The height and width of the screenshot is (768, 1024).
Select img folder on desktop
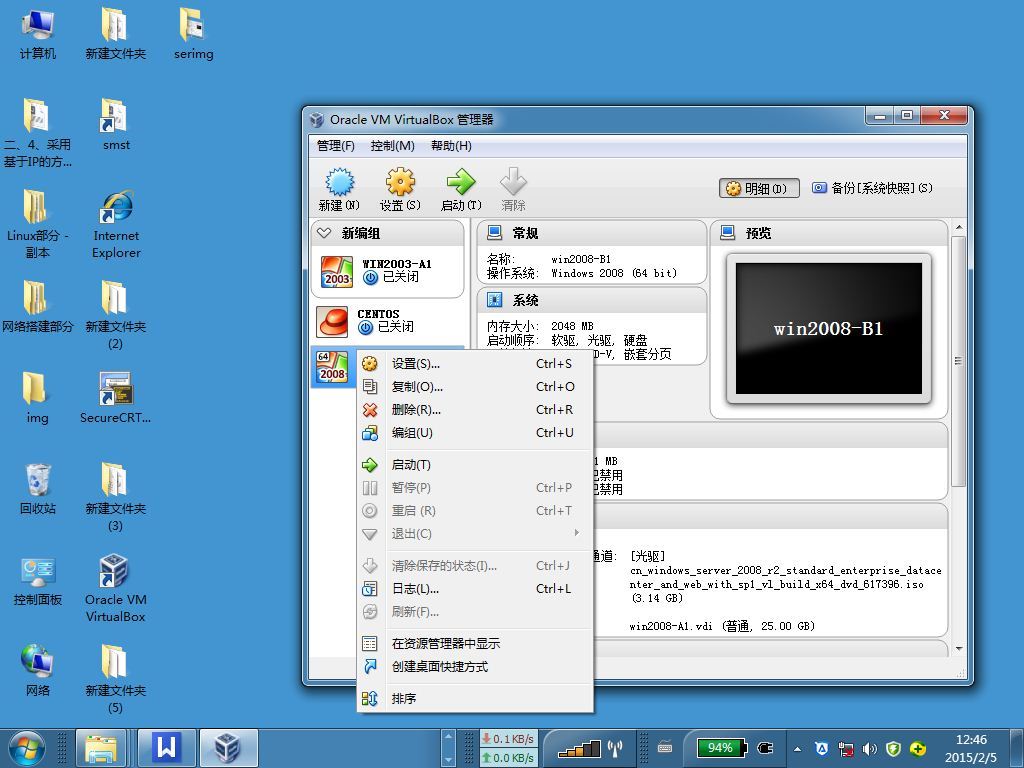37,398
